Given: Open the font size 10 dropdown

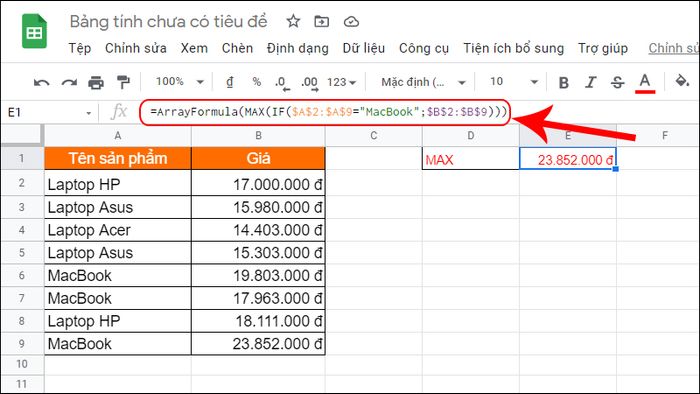Looking at the screenshot, I should 513,82.
